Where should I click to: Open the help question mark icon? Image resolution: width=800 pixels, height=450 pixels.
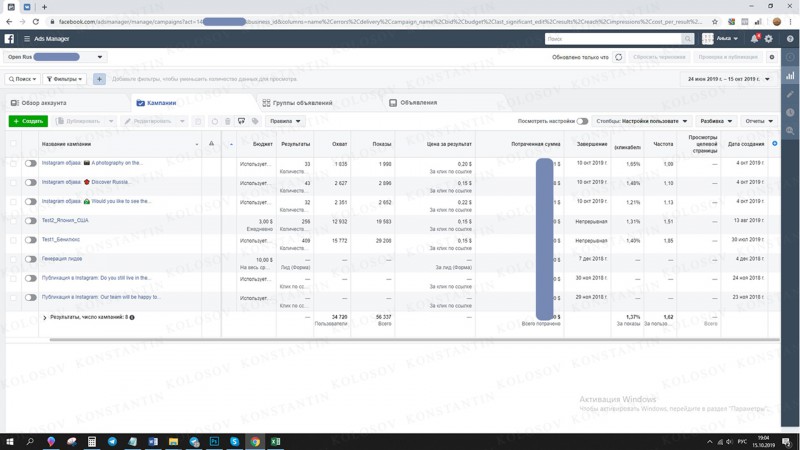790,39
